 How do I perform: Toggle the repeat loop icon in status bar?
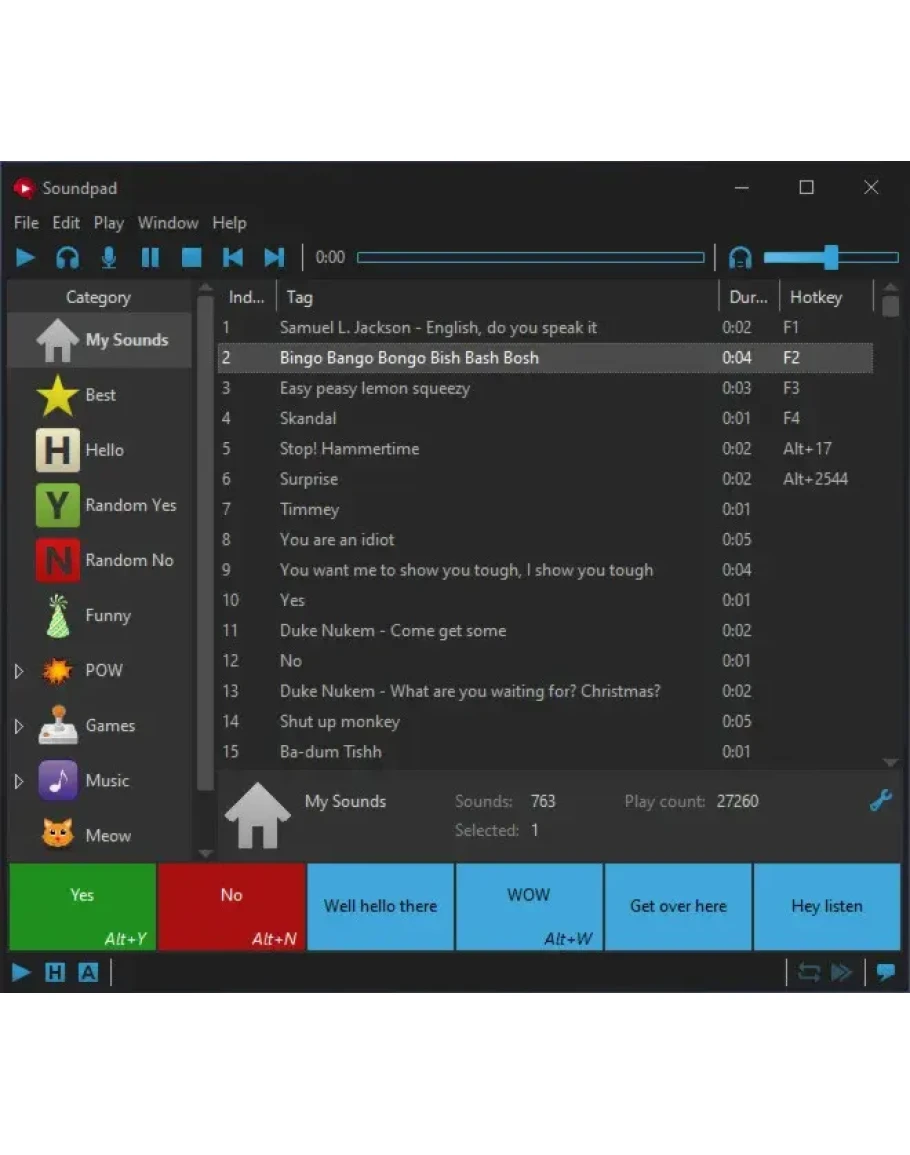pyautogui.click(x=808, y=972)
